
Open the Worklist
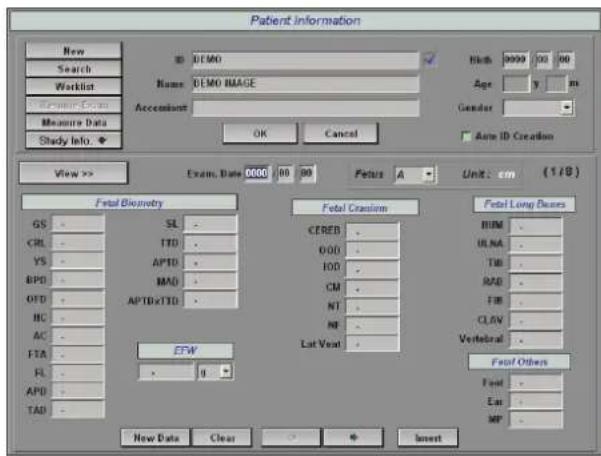click(x=74, y=87)
